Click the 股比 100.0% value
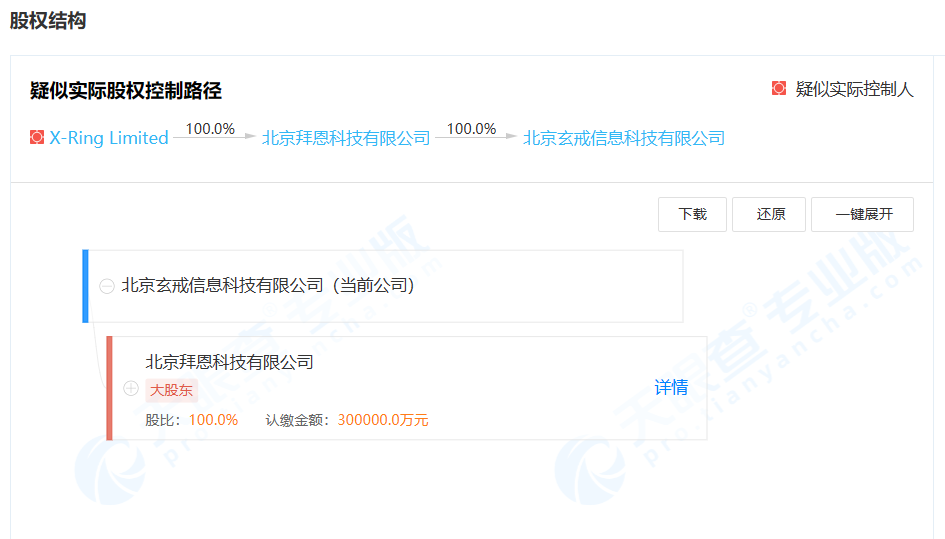945x539 pixels. click(x=213, y=420)
